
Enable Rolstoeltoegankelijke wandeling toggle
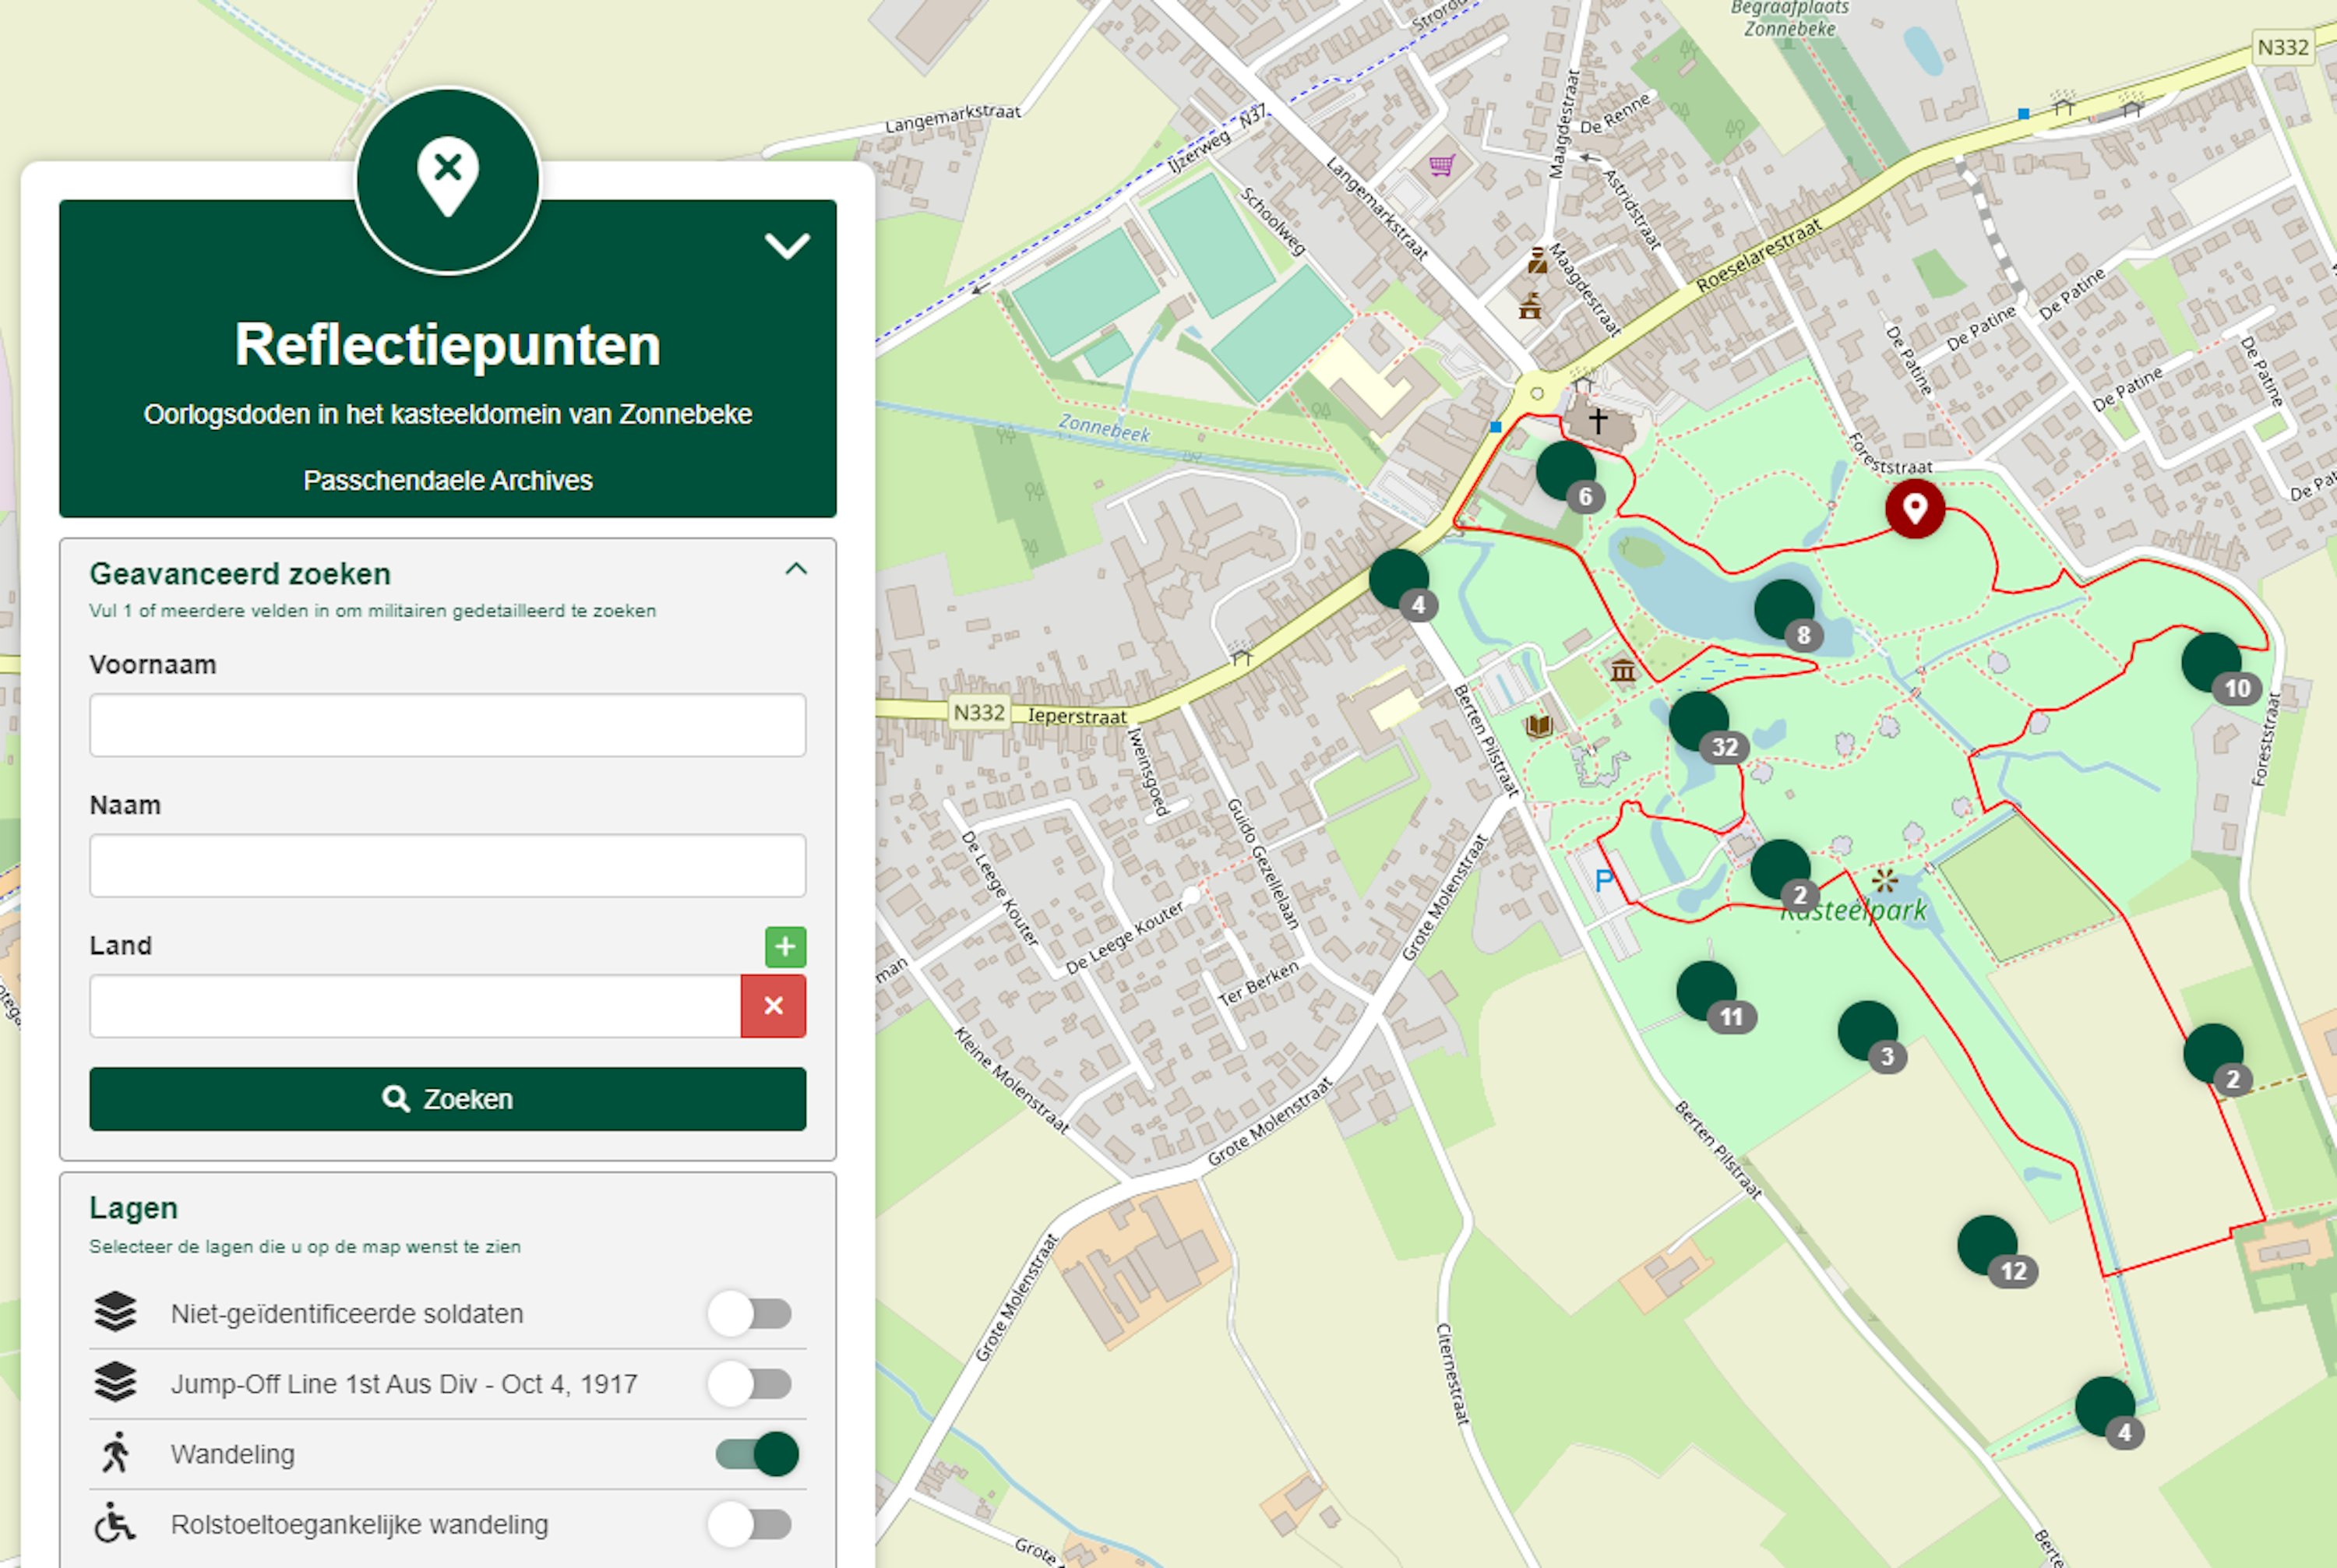(x=750, y=1524)
